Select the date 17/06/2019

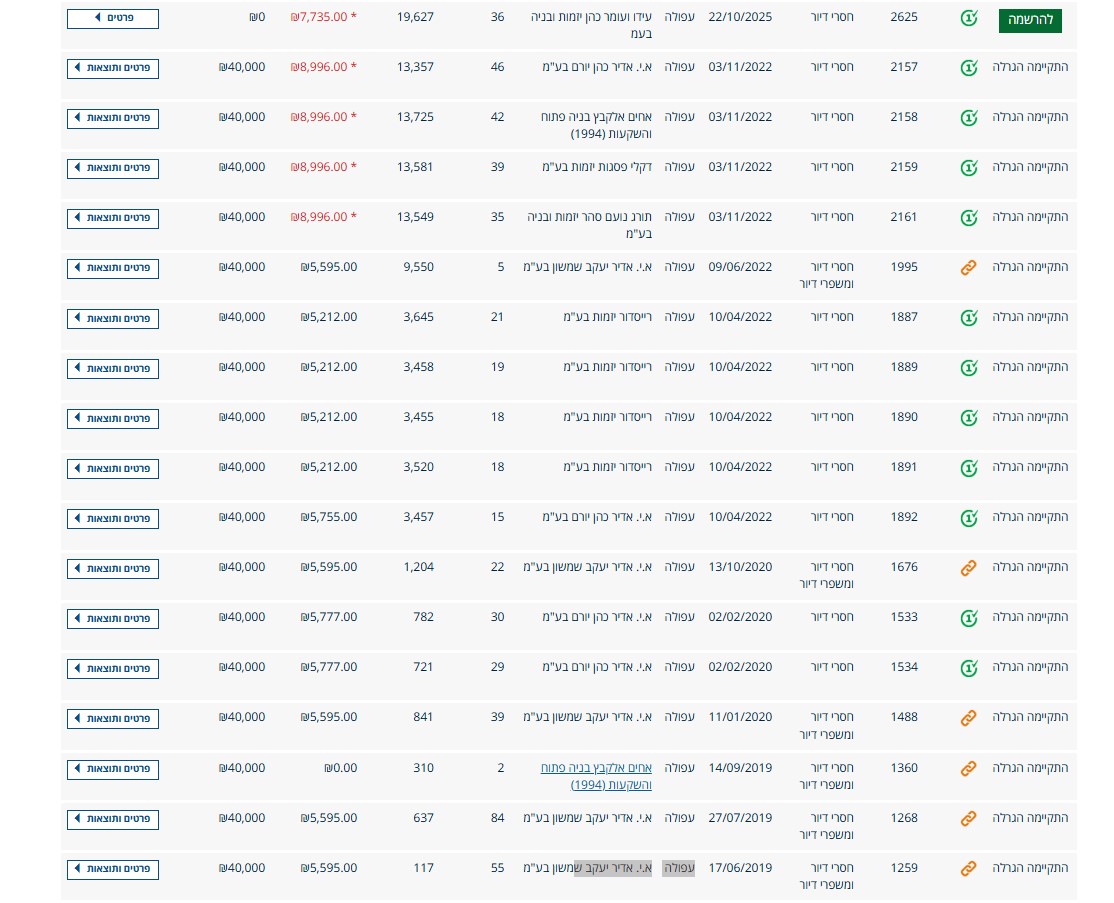click(x=740, y=867)
